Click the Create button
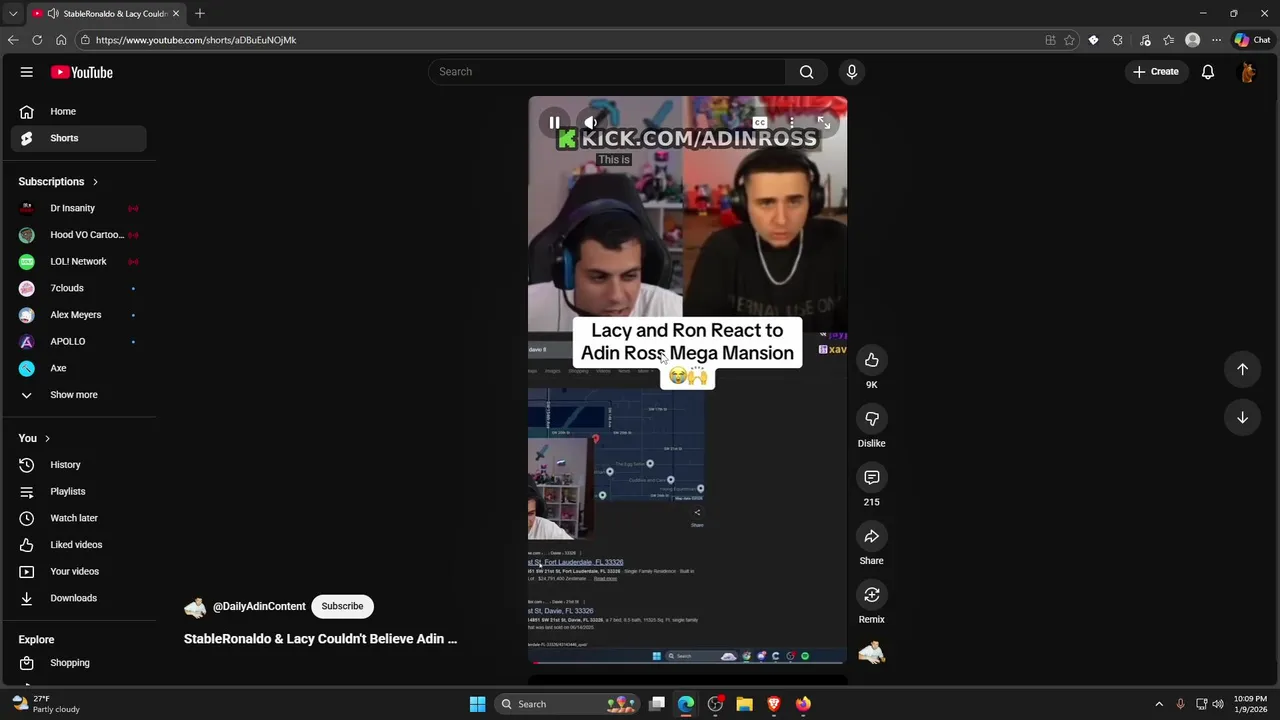This screenshot has height=720, width=1280. tap(1156, 72)
